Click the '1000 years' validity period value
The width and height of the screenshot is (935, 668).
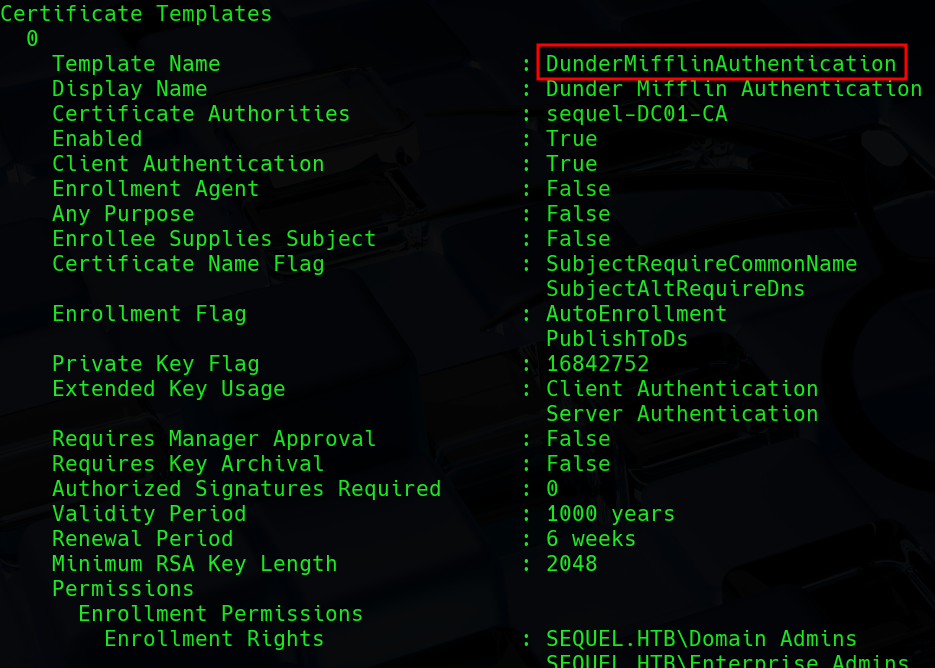point(610,513)
